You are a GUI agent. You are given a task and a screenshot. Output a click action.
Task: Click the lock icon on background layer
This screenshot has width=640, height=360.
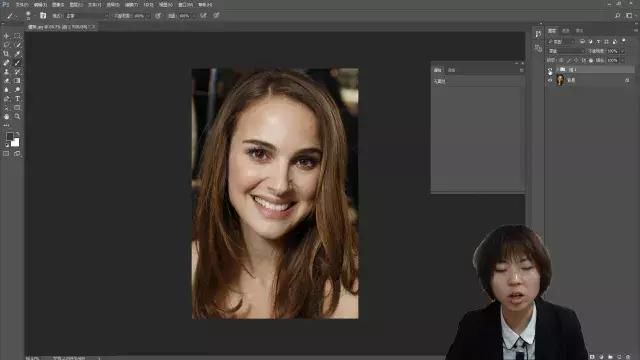click(627, 80)
